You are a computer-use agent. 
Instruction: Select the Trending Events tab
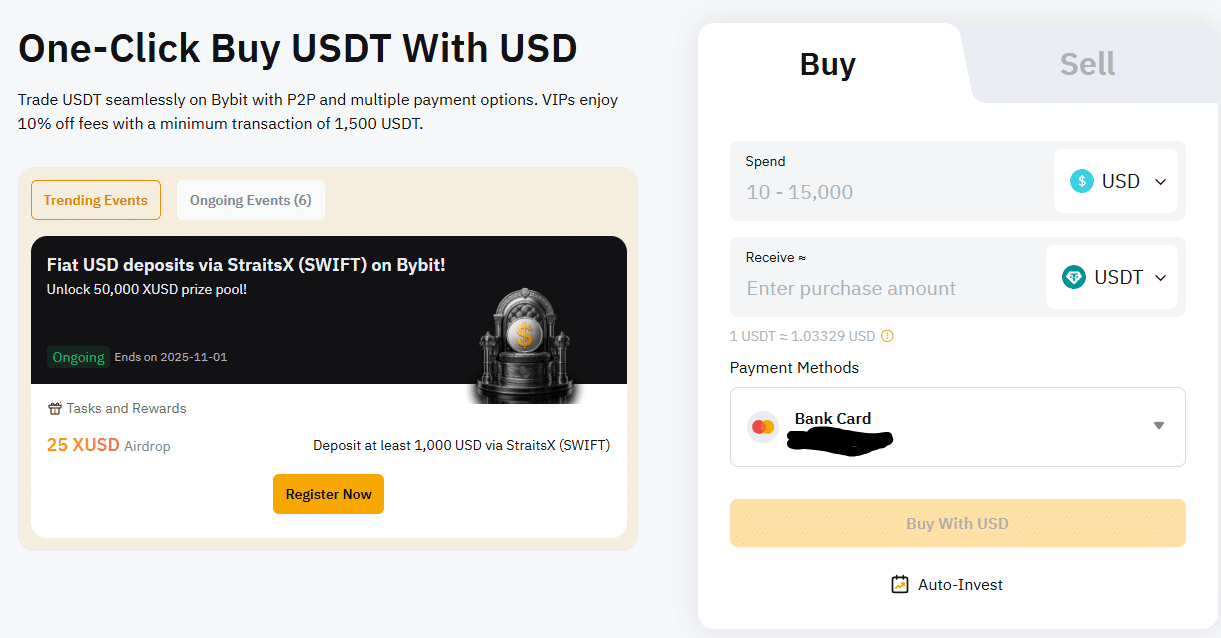click(x=96, y=200)
